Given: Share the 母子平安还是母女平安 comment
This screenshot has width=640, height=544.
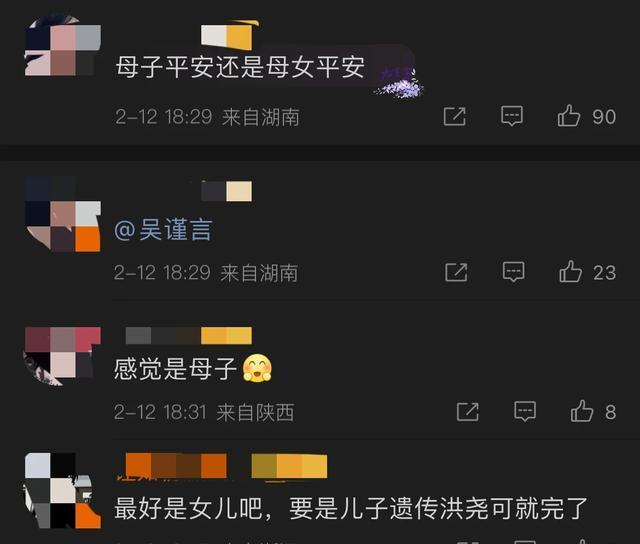Looking at the screenshot, I should point(454,117).
